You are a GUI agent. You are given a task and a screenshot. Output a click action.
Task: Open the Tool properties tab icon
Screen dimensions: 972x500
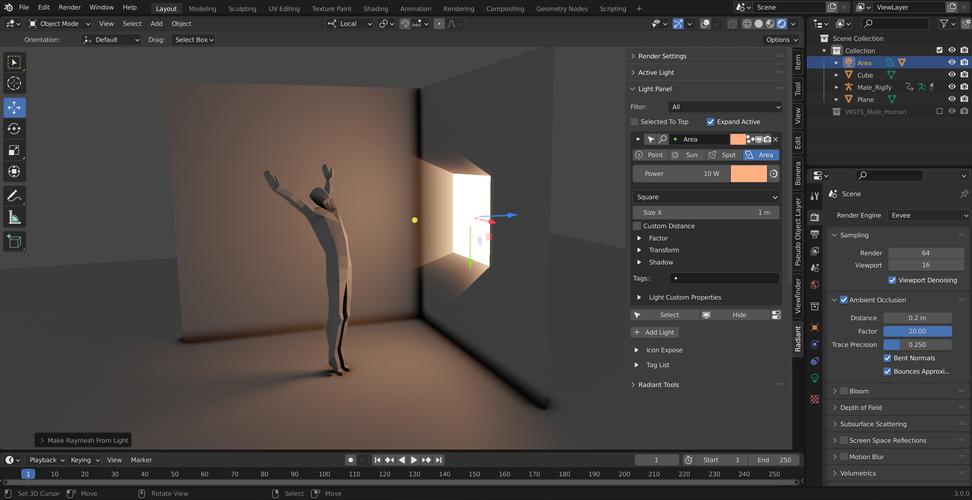[x=815, y=196]
